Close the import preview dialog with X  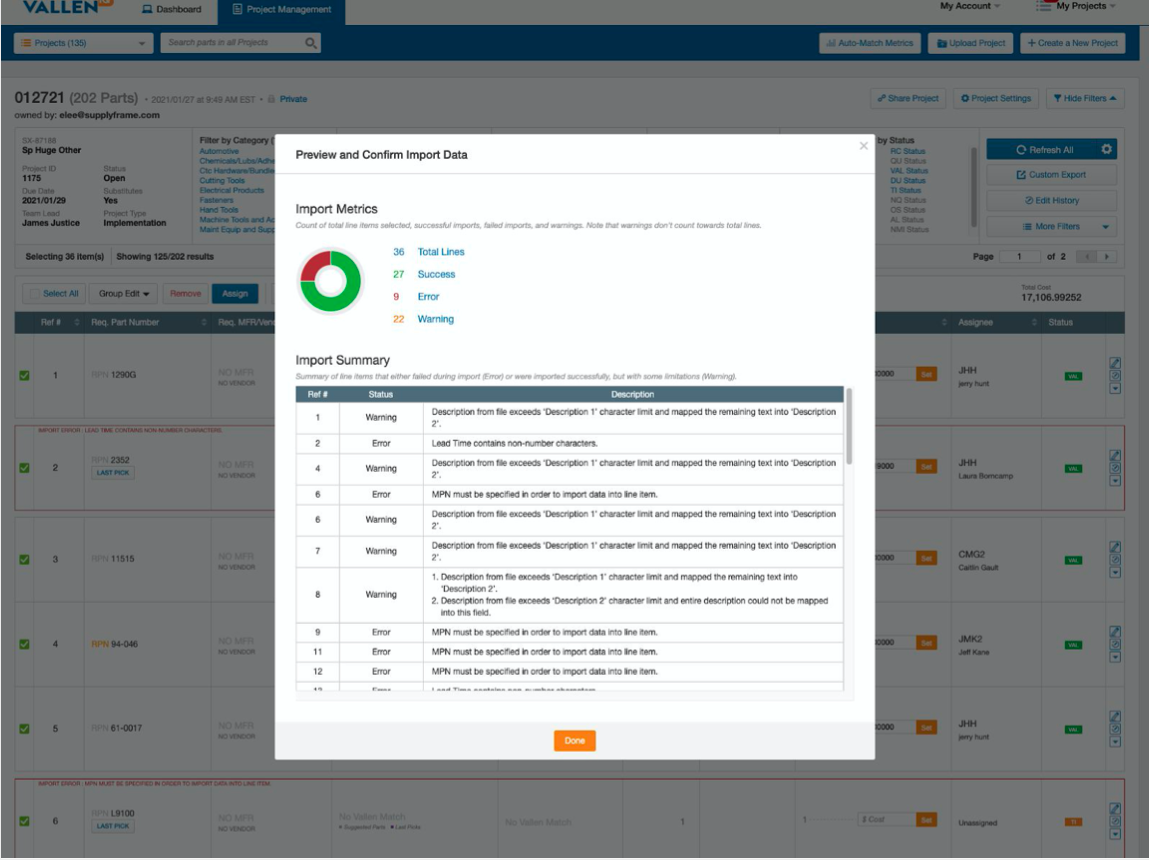[864, 146]
